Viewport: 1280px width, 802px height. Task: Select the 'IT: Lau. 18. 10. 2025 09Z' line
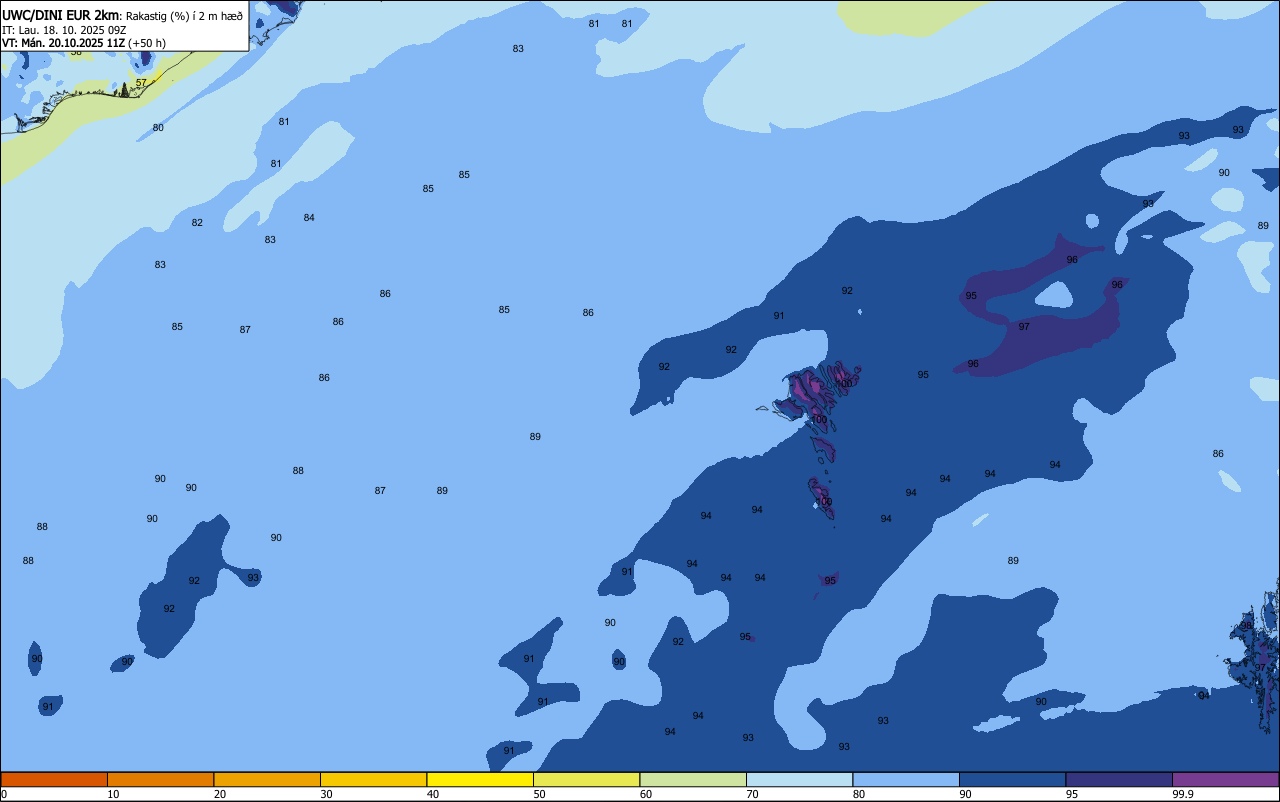pos(63,29)
